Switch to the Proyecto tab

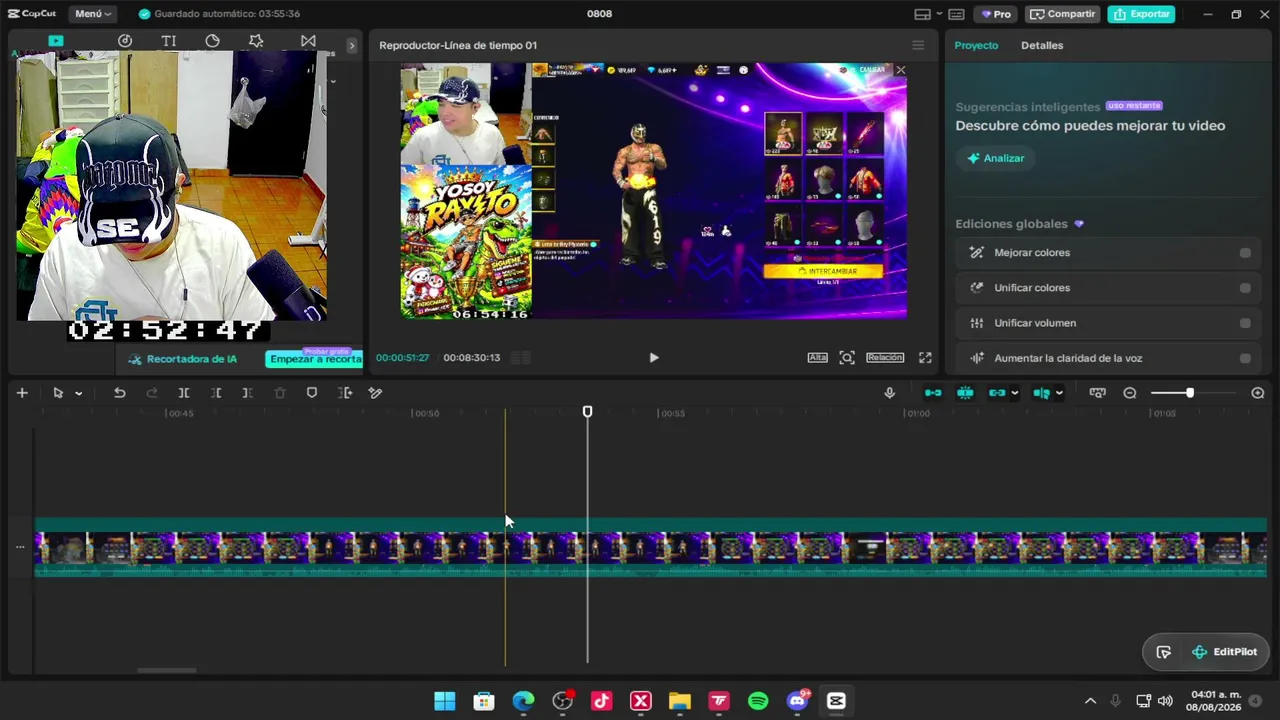point(976,45)
